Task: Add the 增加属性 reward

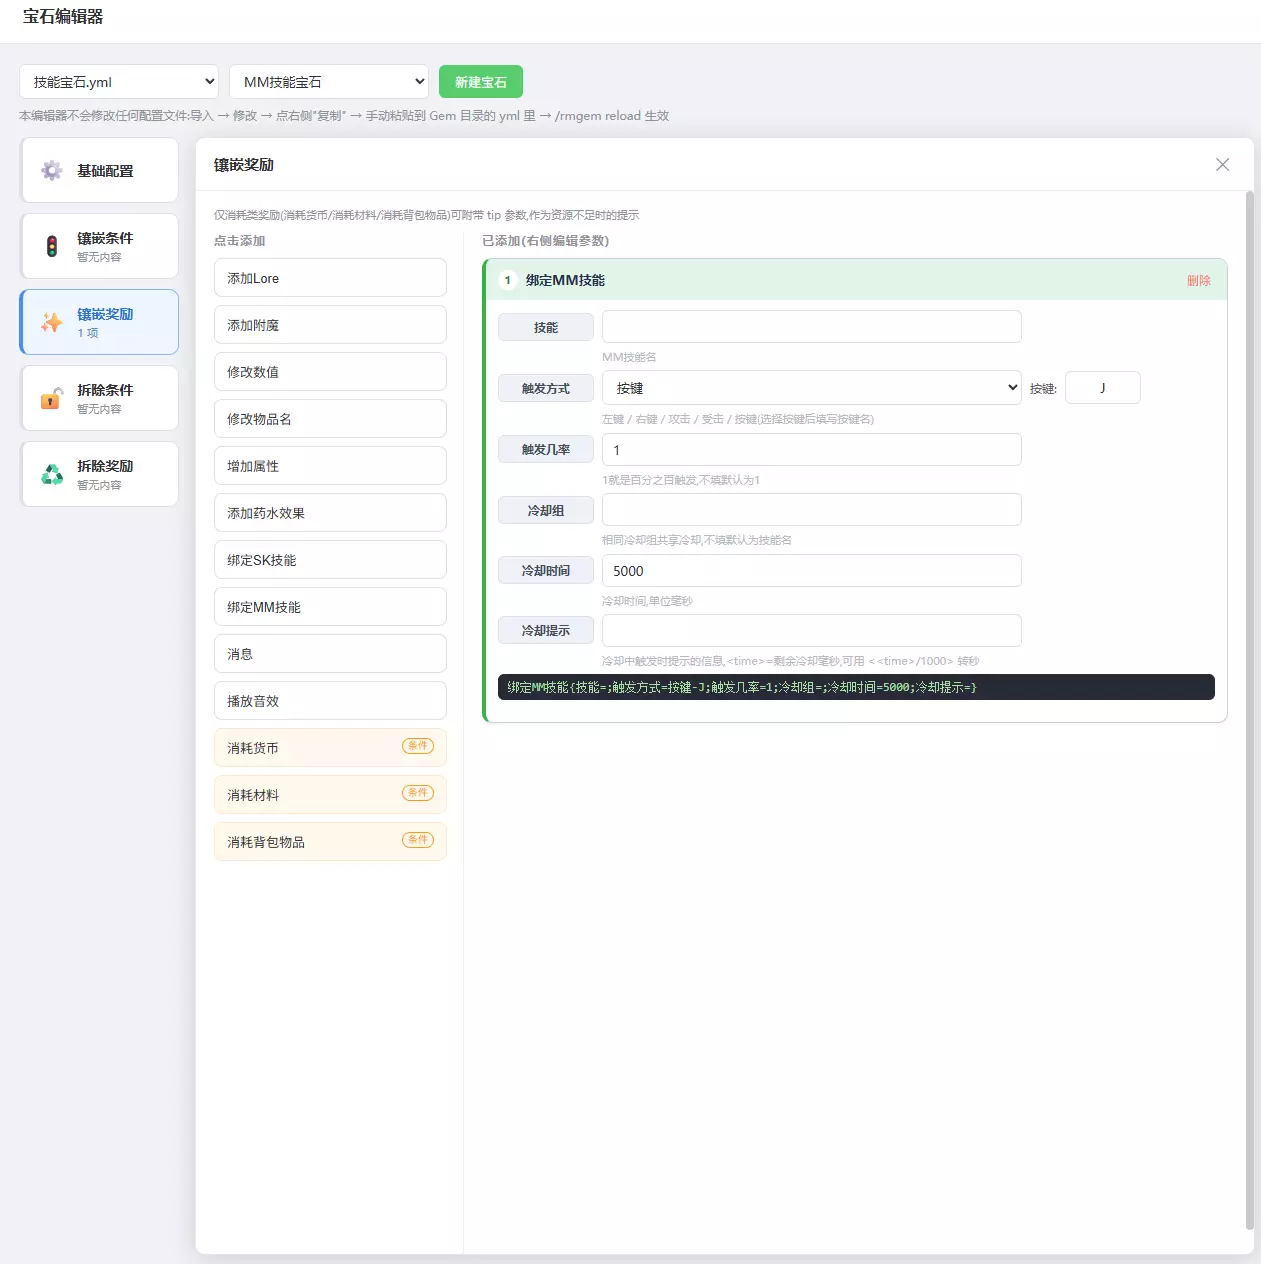Action: click(x=330, y=466)
